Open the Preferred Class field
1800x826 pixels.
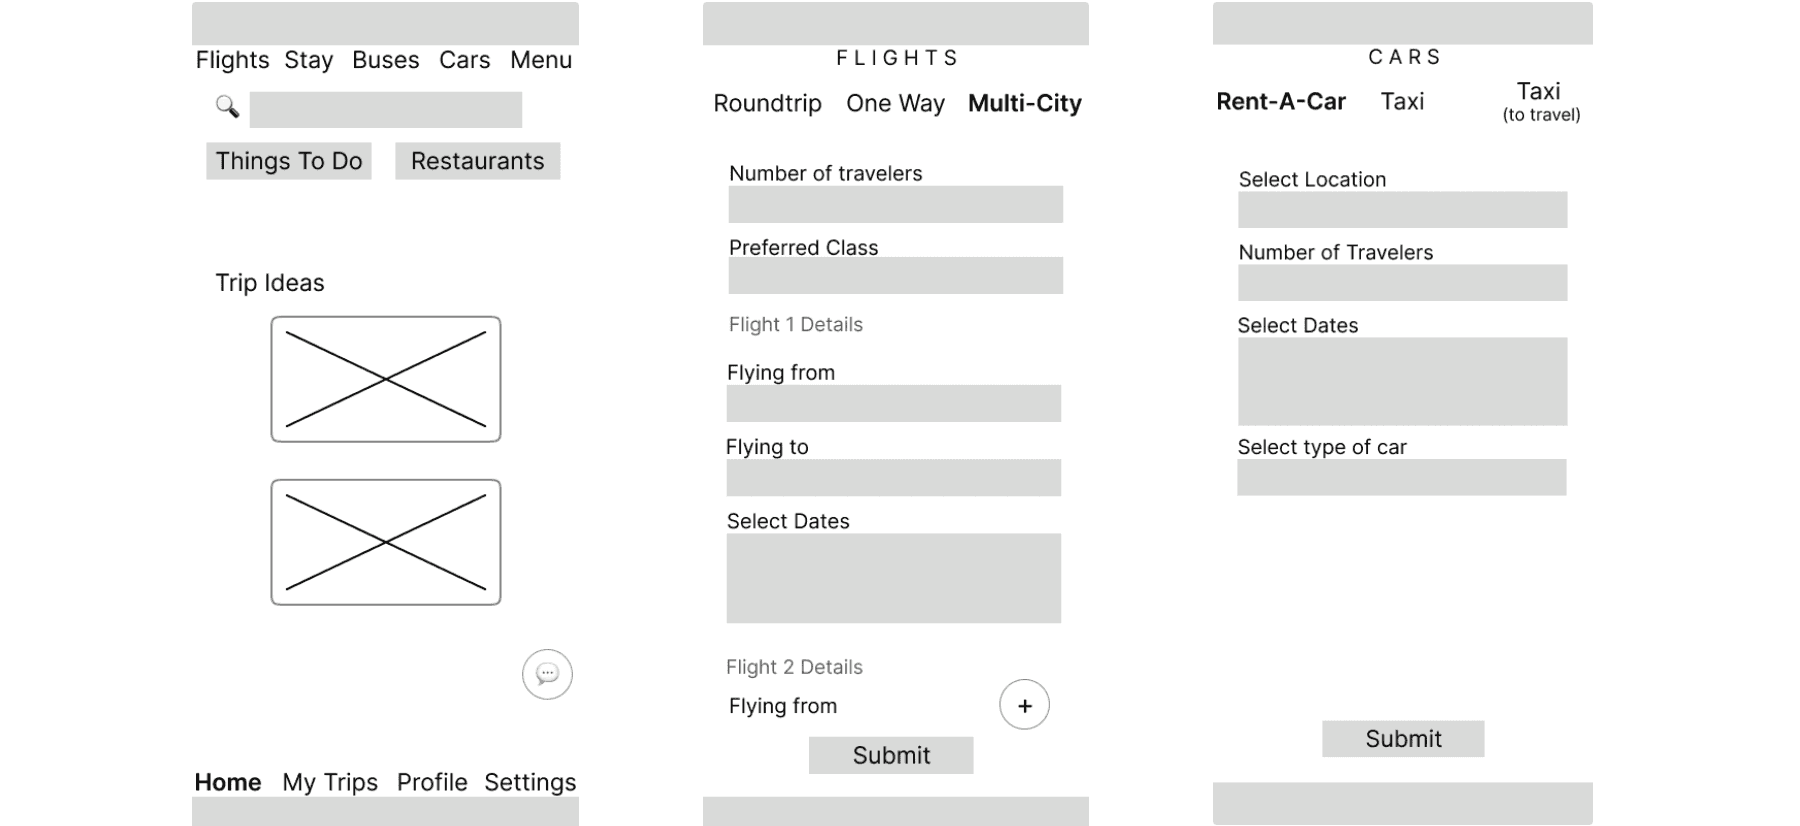tap(895, 275)
